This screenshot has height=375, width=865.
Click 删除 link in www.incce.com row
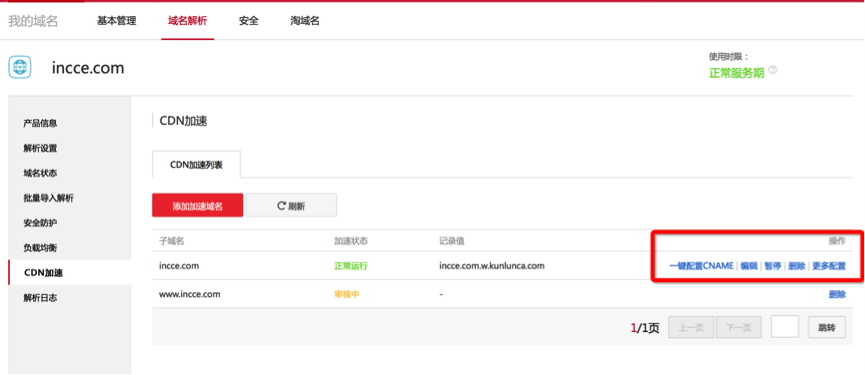pyautogui.click(x=837, y=294)
